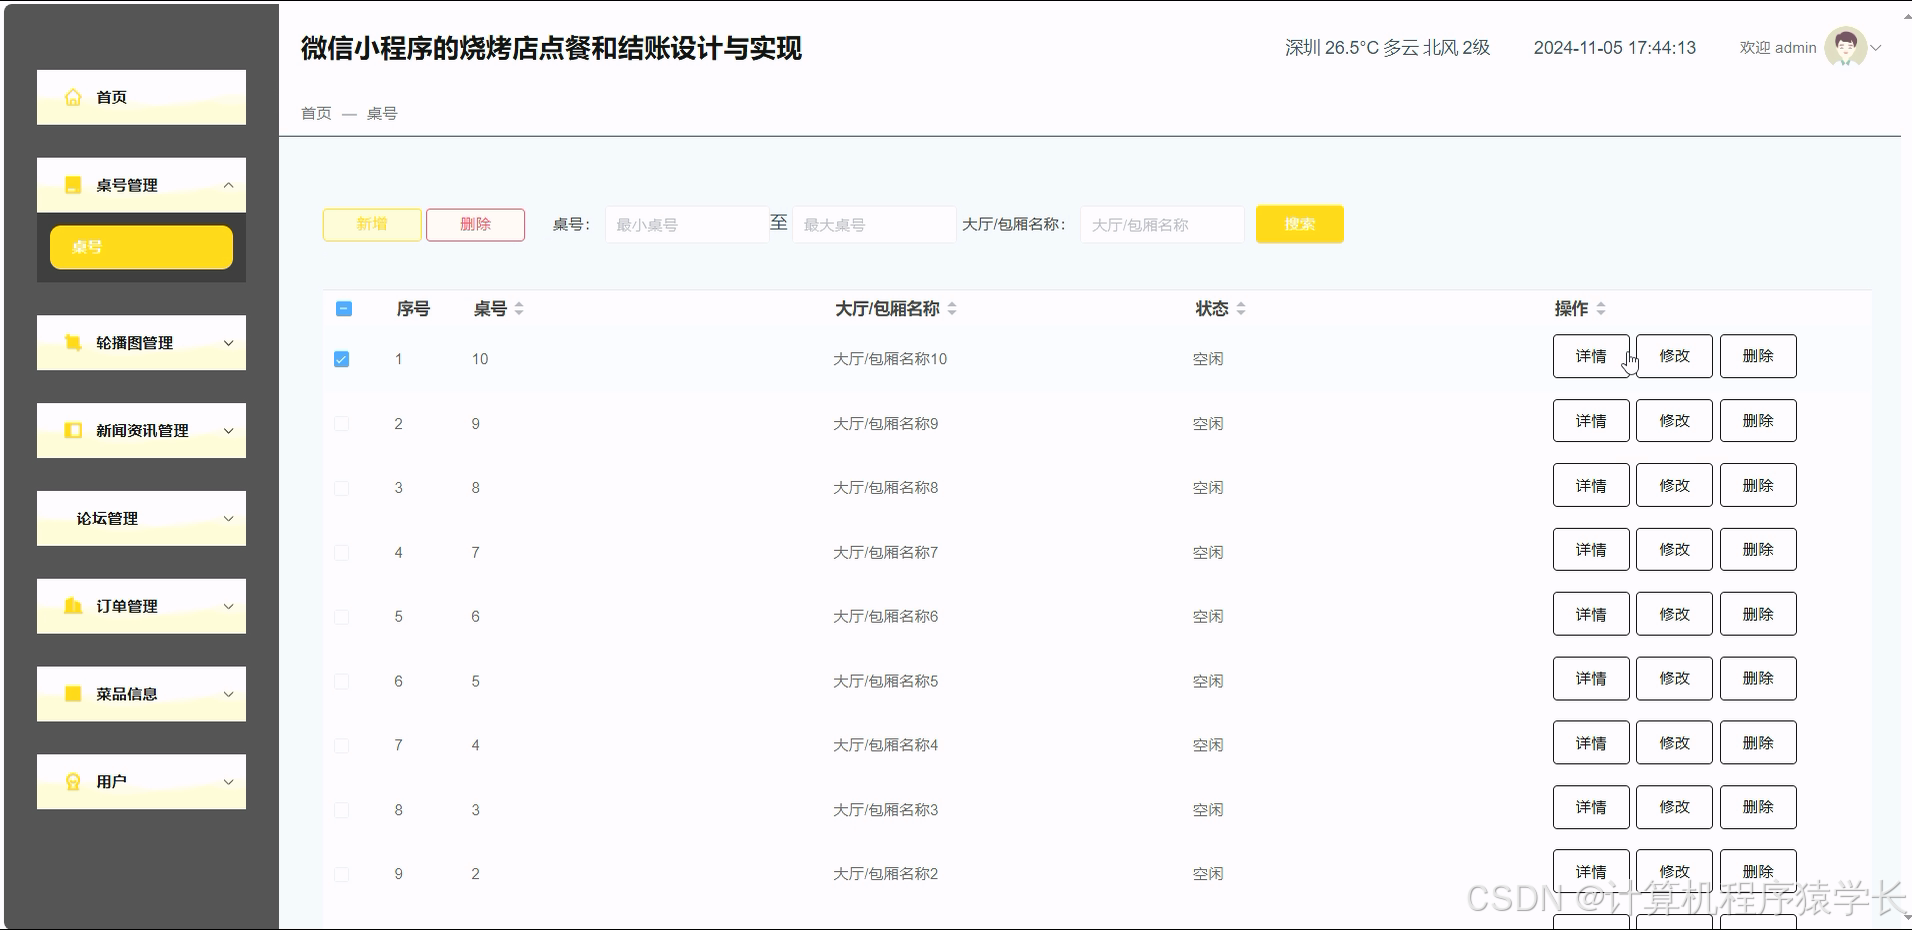Select the 菜品信息 dish info icon
The width and height of the screenshot is (1912, 930).
tap(71, 693)
